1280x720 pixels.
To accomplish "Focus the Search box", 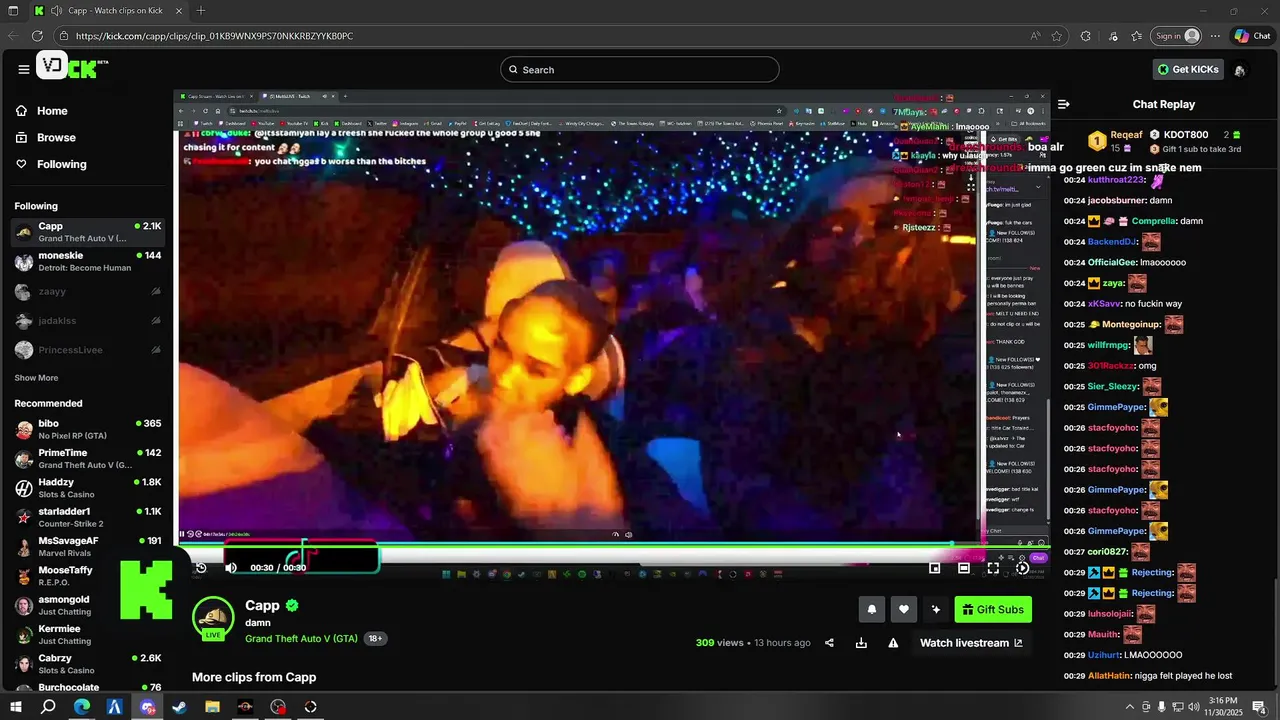I will (x=640, y=69).
